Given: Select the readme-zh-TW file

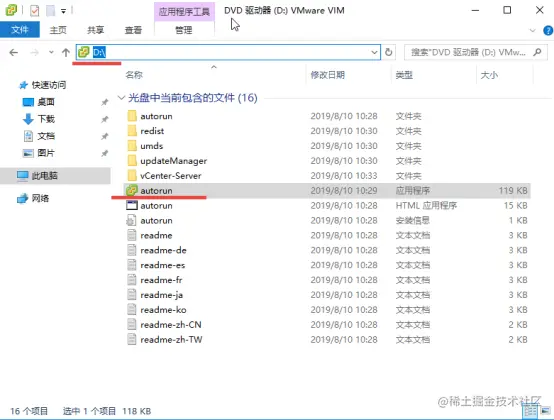Looking at the screenshot, I should [x=171, y=339].
